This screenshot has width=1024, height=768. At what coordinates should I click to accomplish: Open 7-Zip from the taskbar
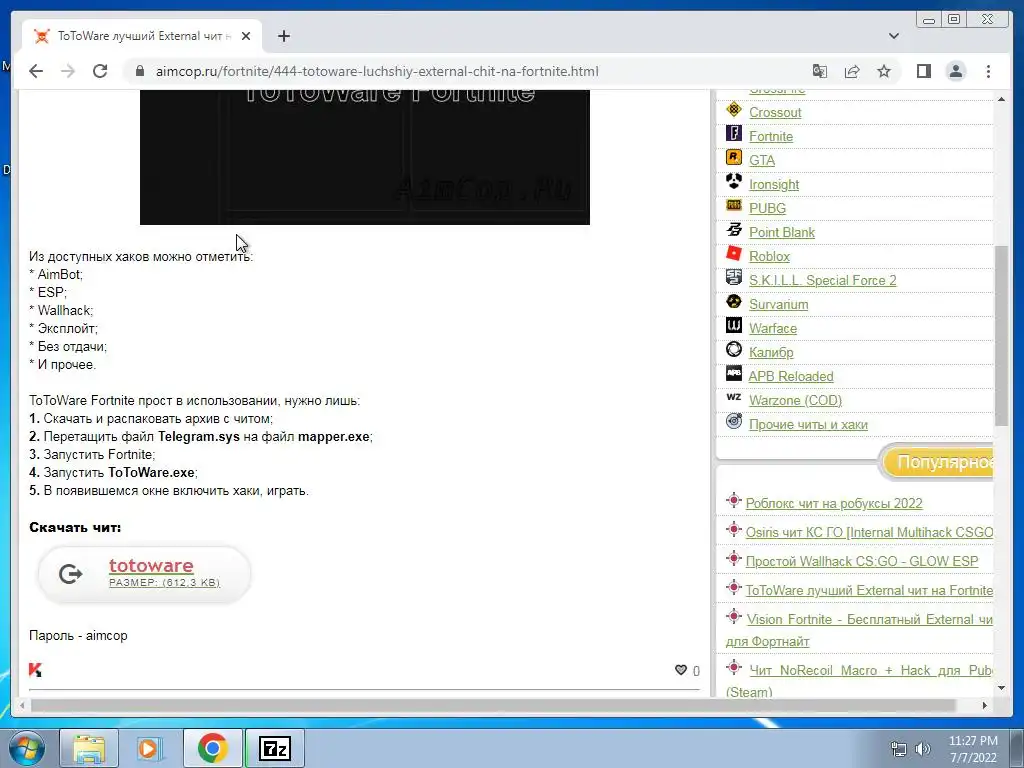point(274,748)
